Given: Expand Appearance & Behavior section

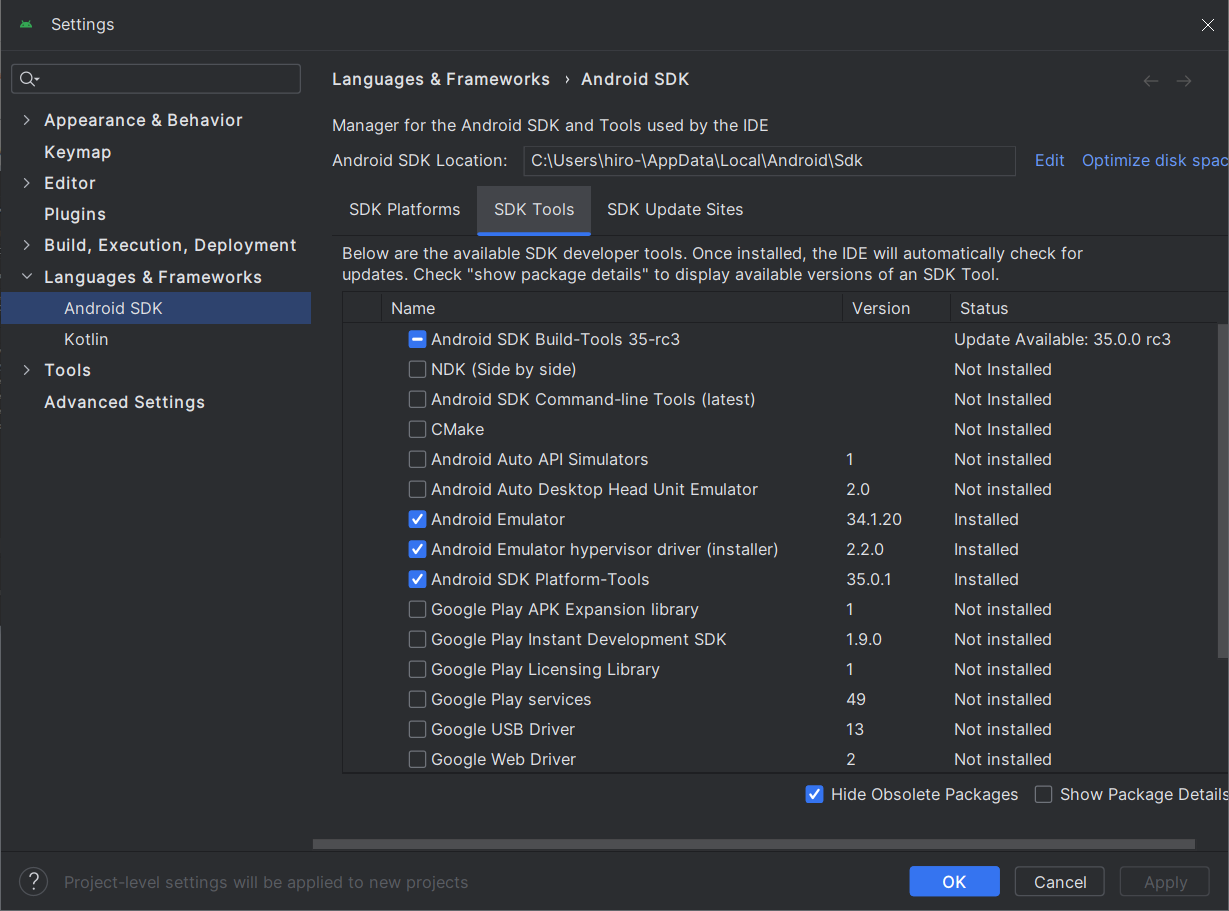Looking at the screenshot, I should tap(27, 120).
